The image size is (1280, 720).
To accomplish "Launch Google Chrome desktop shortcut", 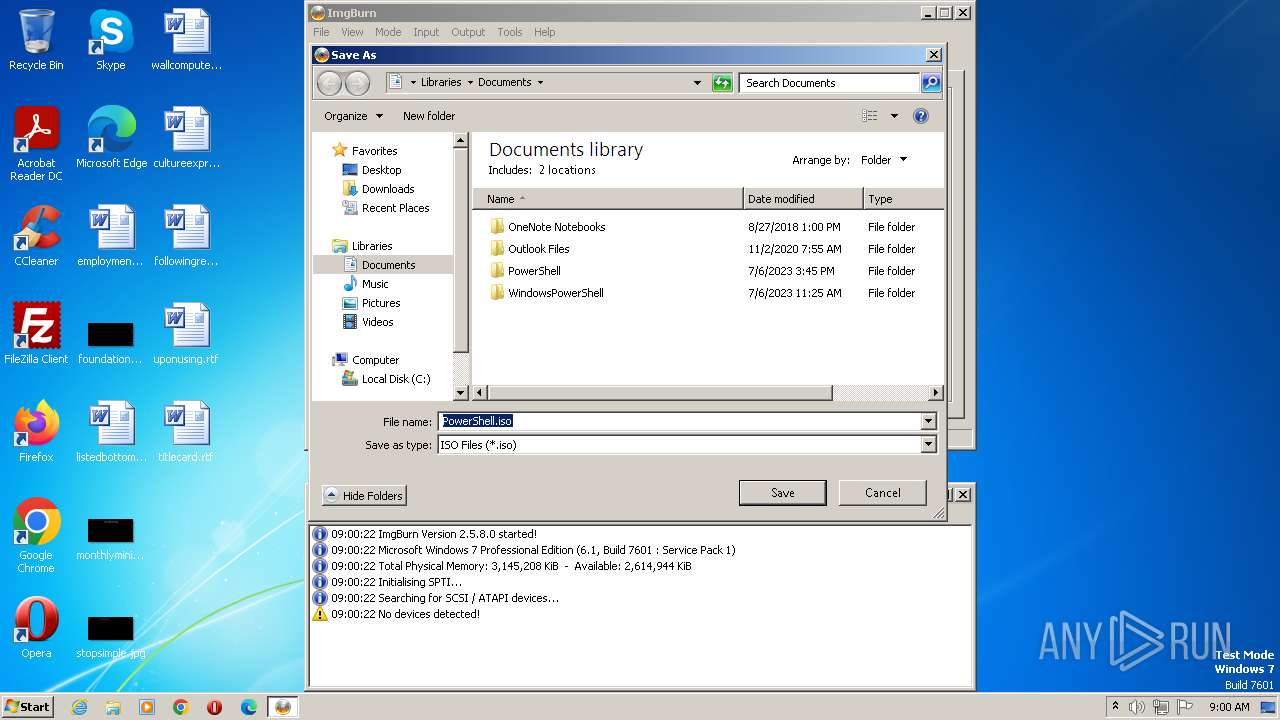I will (x=36, y=535).
